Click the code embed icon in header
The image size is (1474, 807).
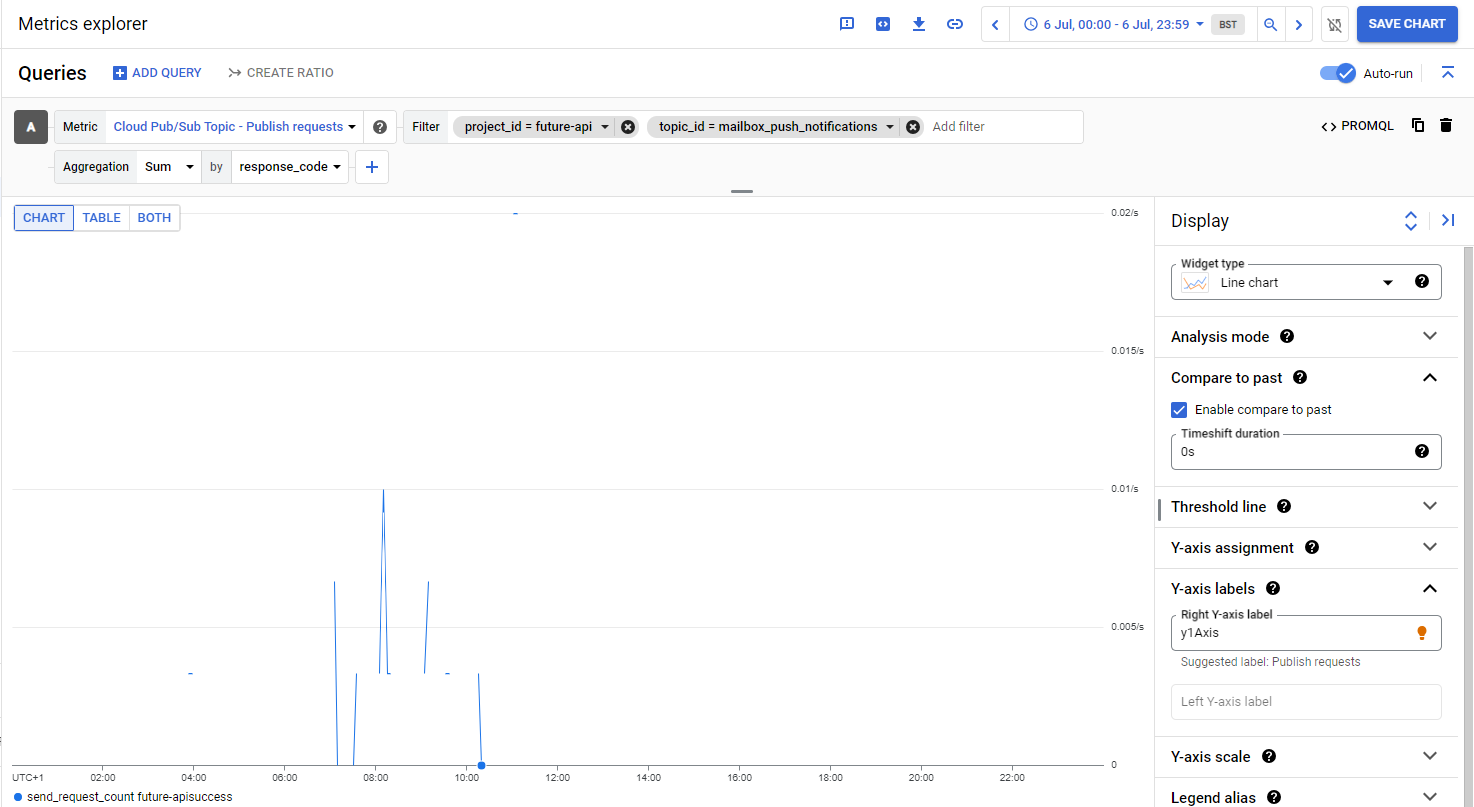tap(883, 24)
